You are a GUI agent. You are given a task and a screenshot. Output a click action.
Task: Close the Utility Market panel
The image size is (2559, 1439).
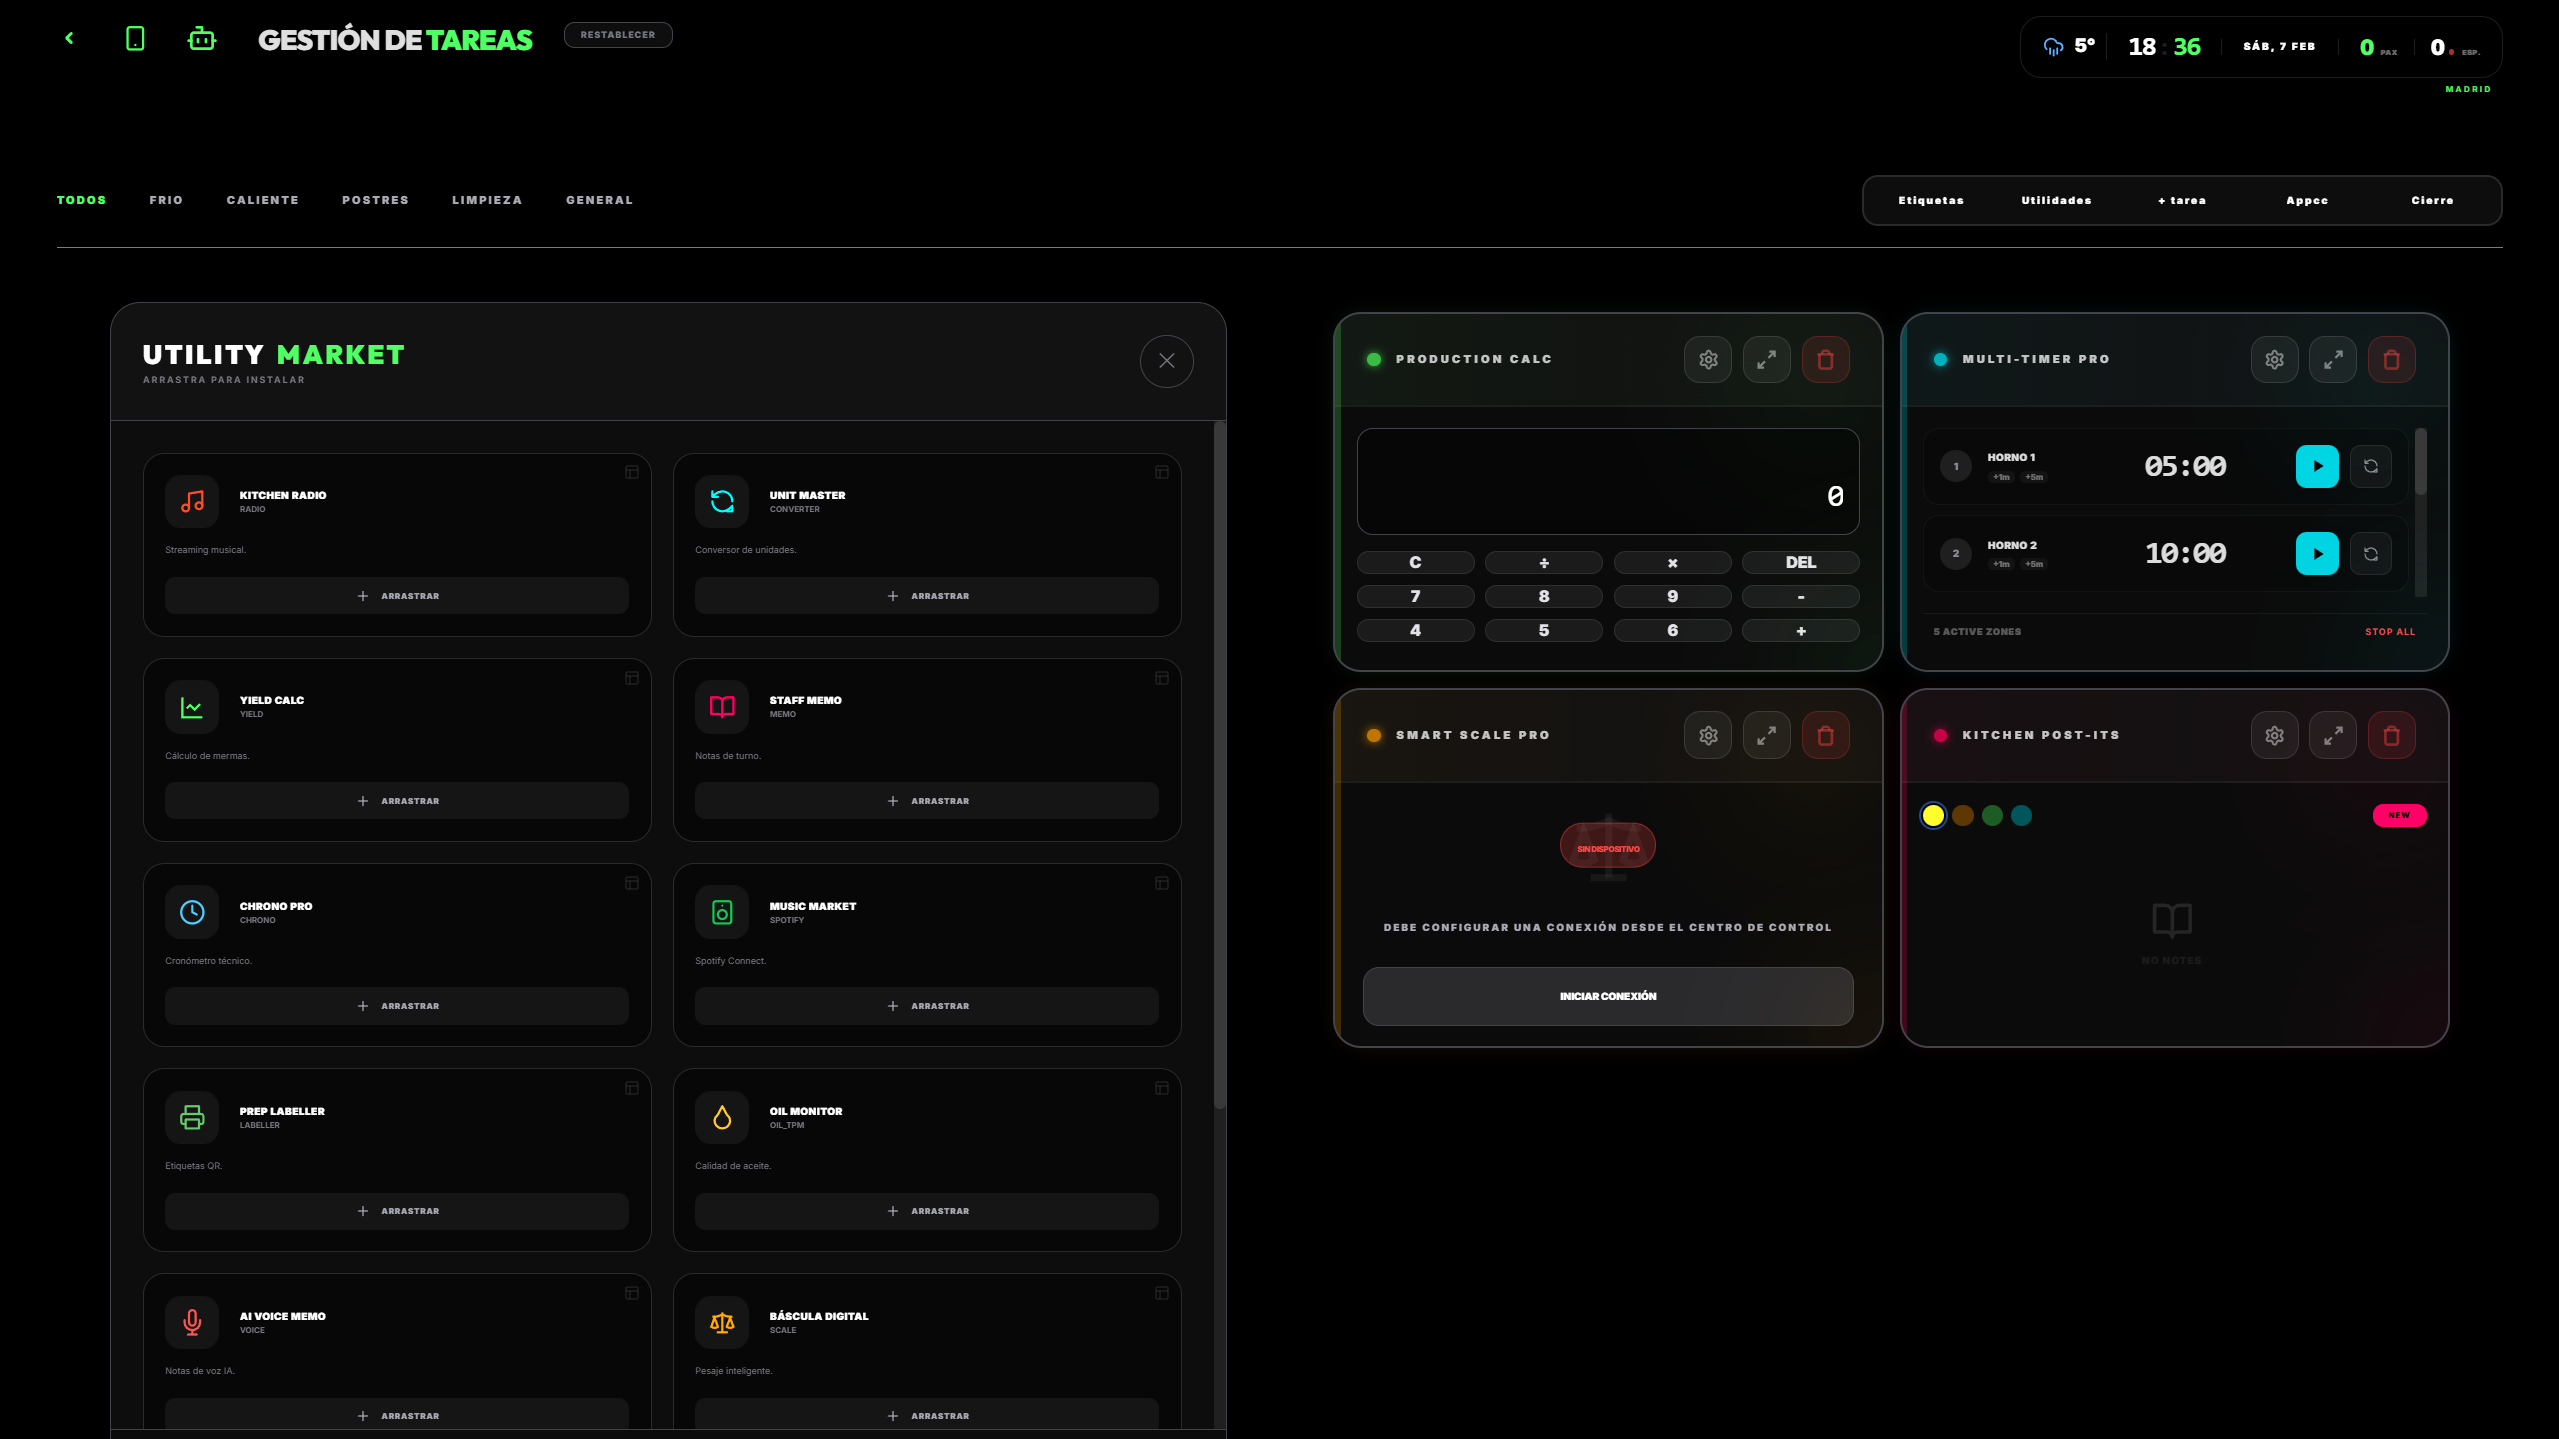(1166, 361)
